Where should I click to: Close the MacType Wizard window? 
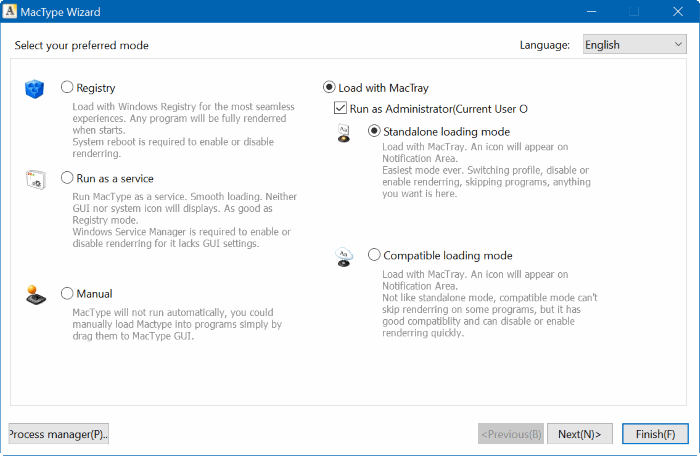pyautogui.click(x=676, y=12)
